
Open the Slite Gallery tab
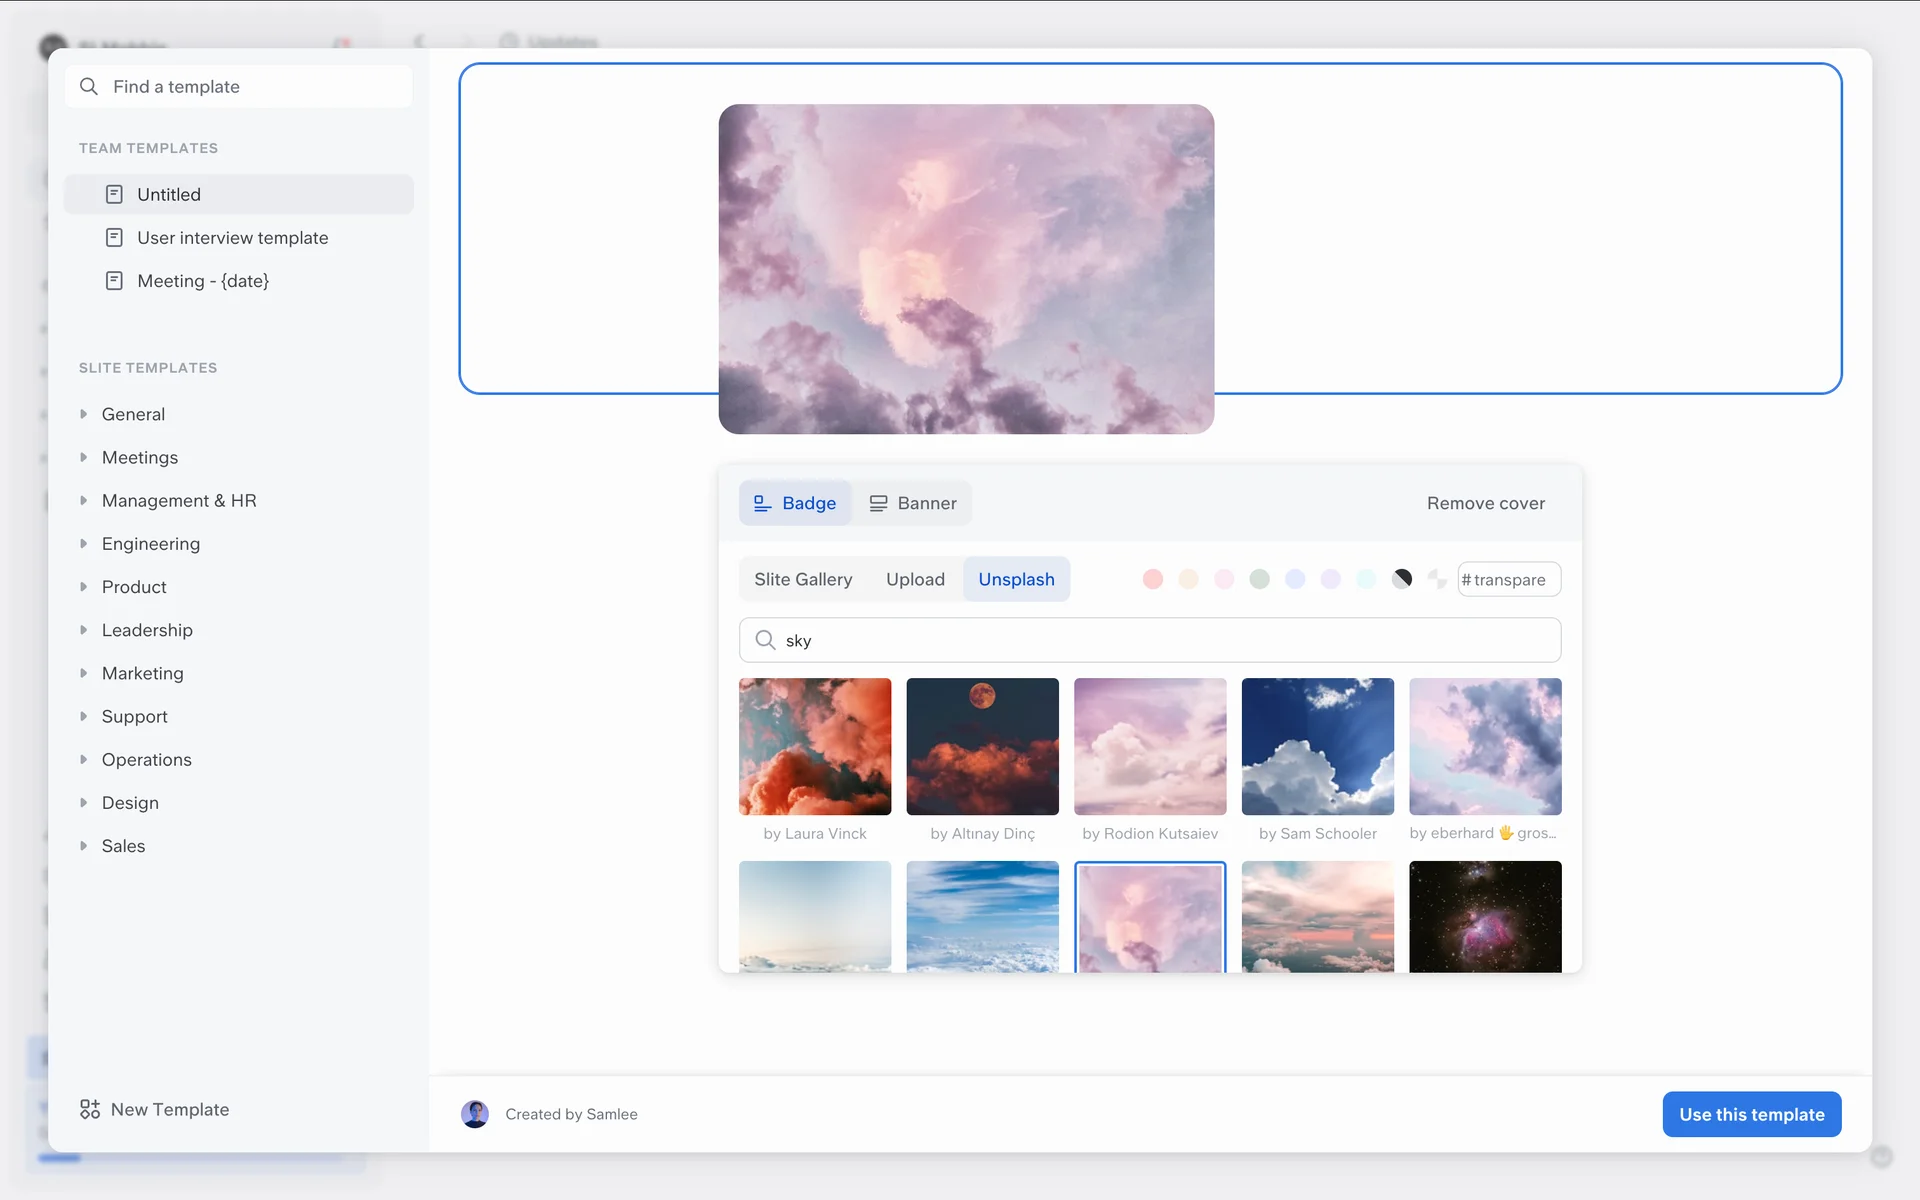point(803,579)
